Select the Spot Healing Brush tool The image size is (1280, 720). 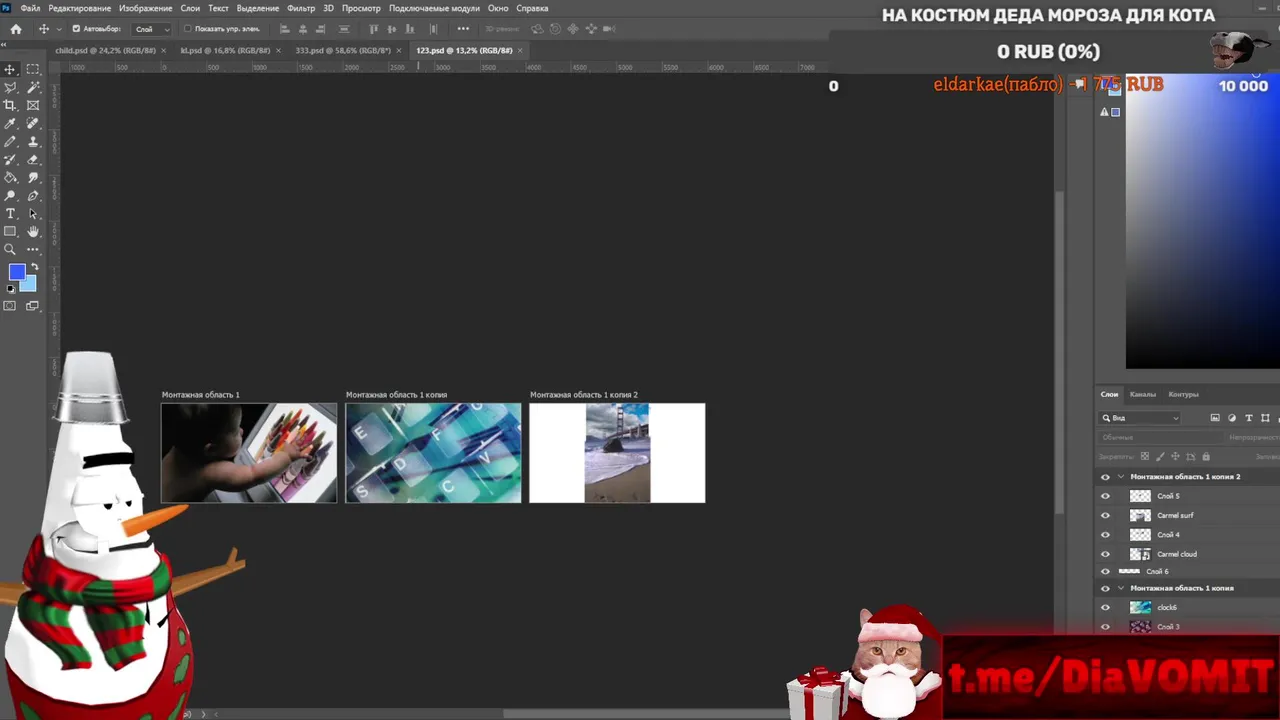point(33,123)
